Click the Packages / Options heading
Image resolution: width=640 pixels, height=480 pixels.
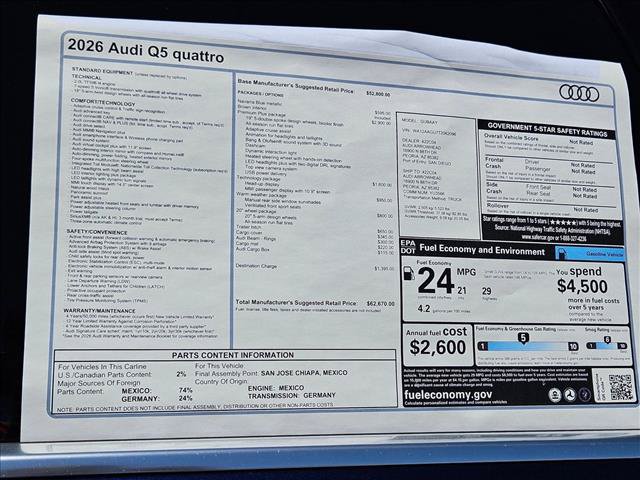tap(260, 94)
